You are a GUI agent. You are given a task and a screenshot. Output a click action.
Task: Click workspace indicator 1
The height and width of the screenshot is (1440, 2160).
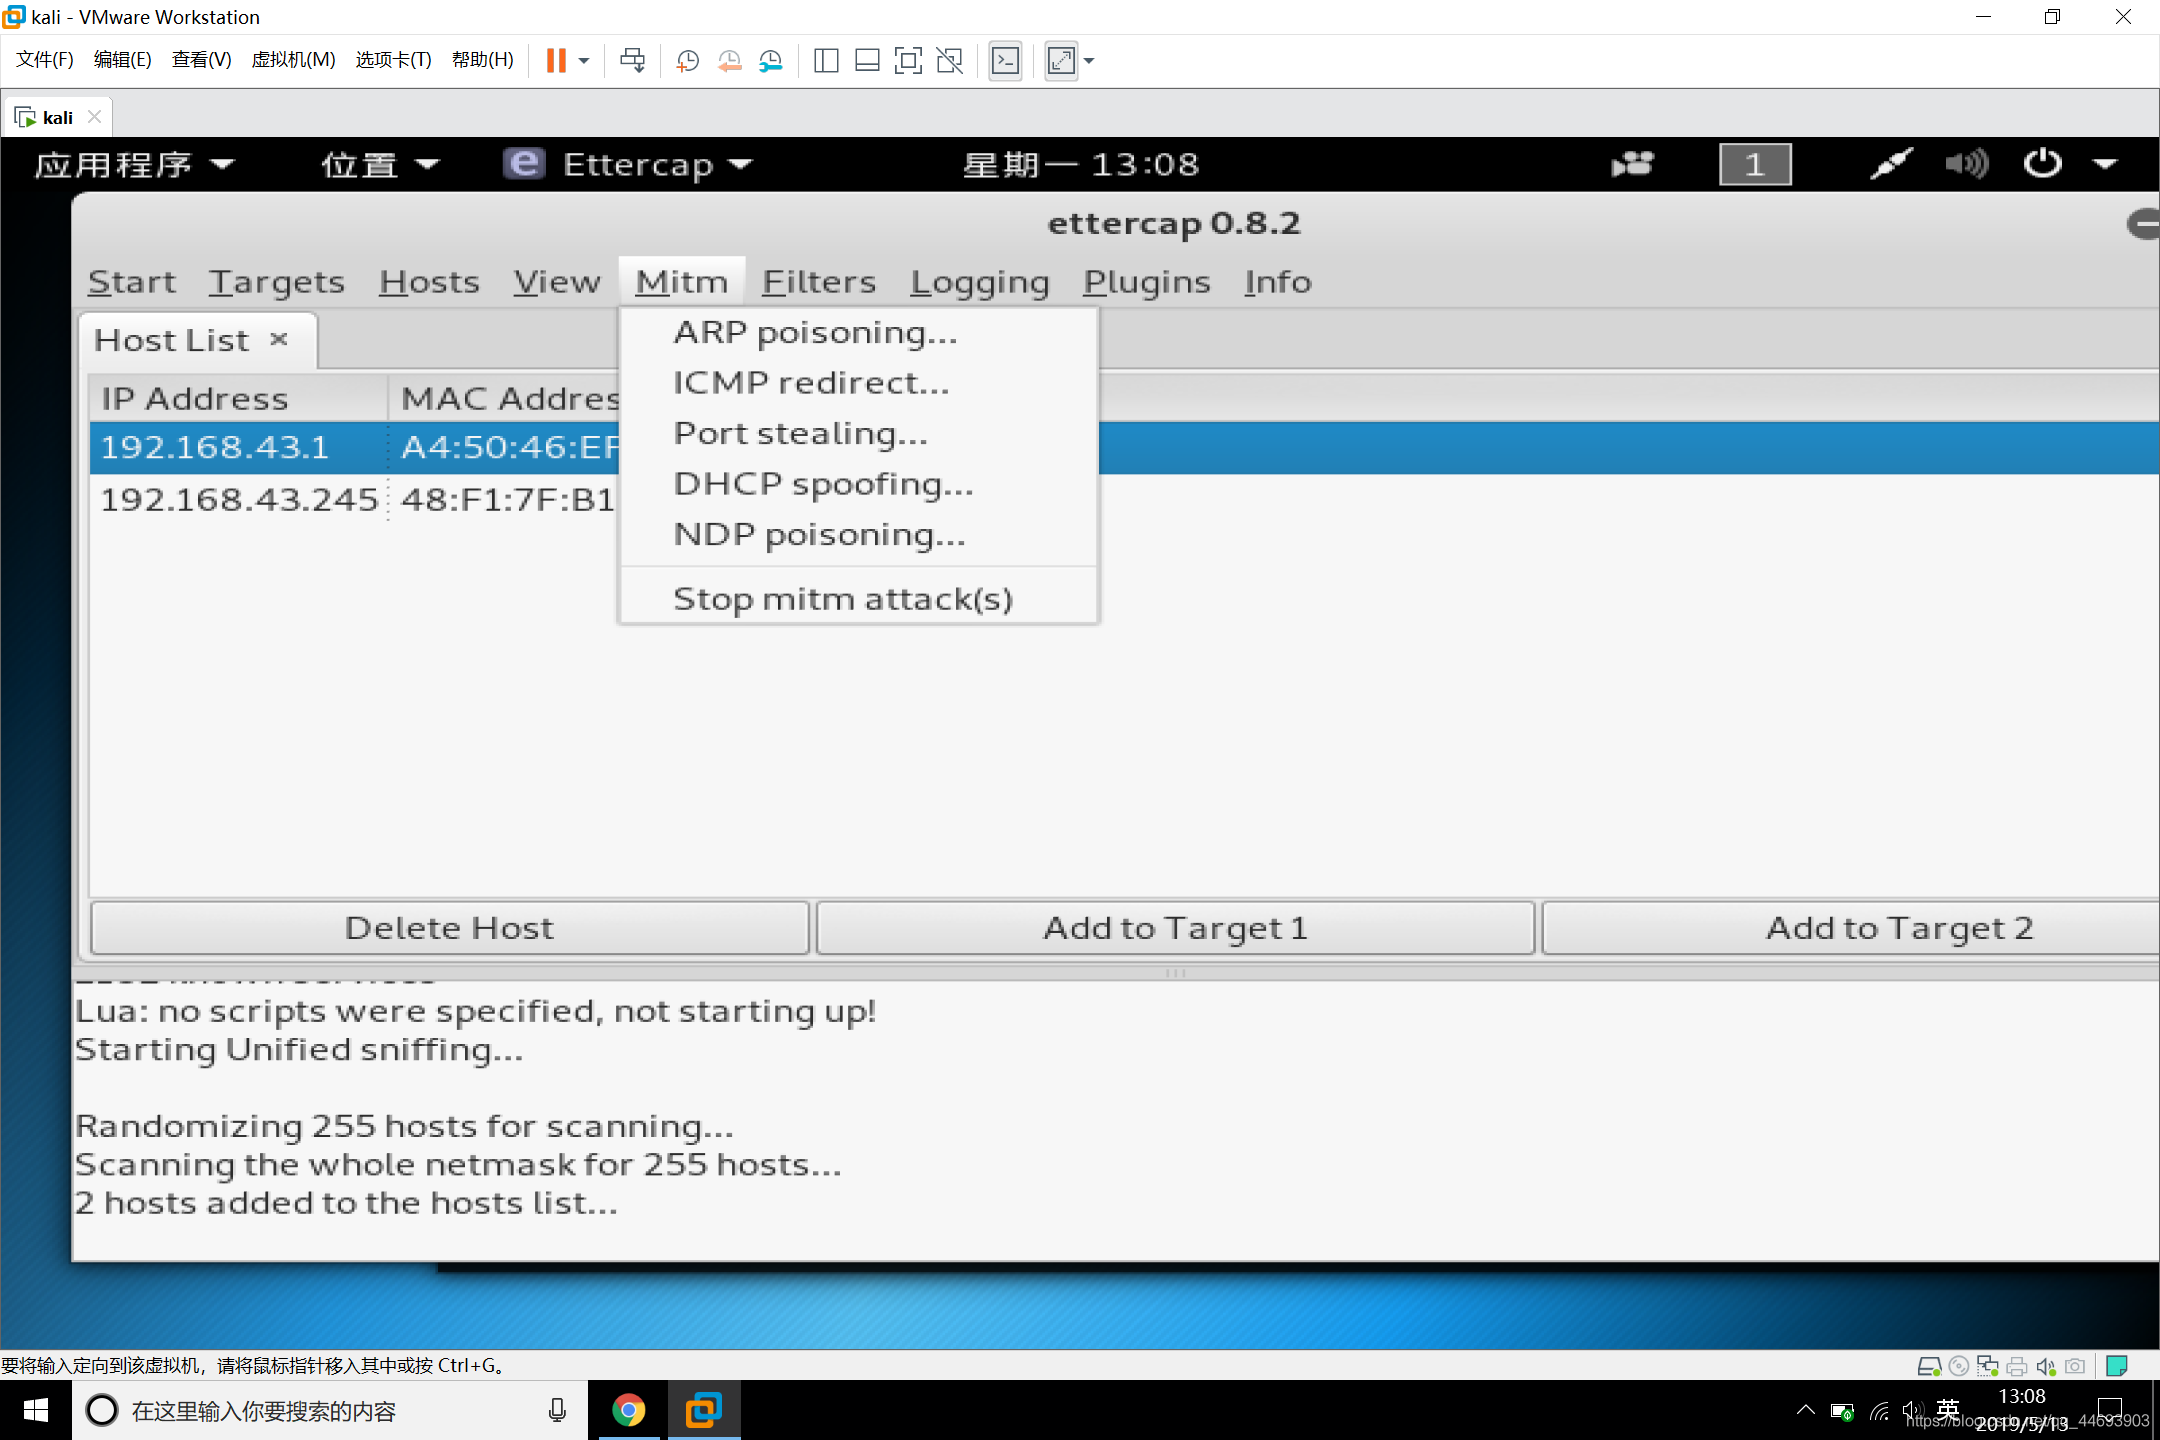[x=1755, y=164]
